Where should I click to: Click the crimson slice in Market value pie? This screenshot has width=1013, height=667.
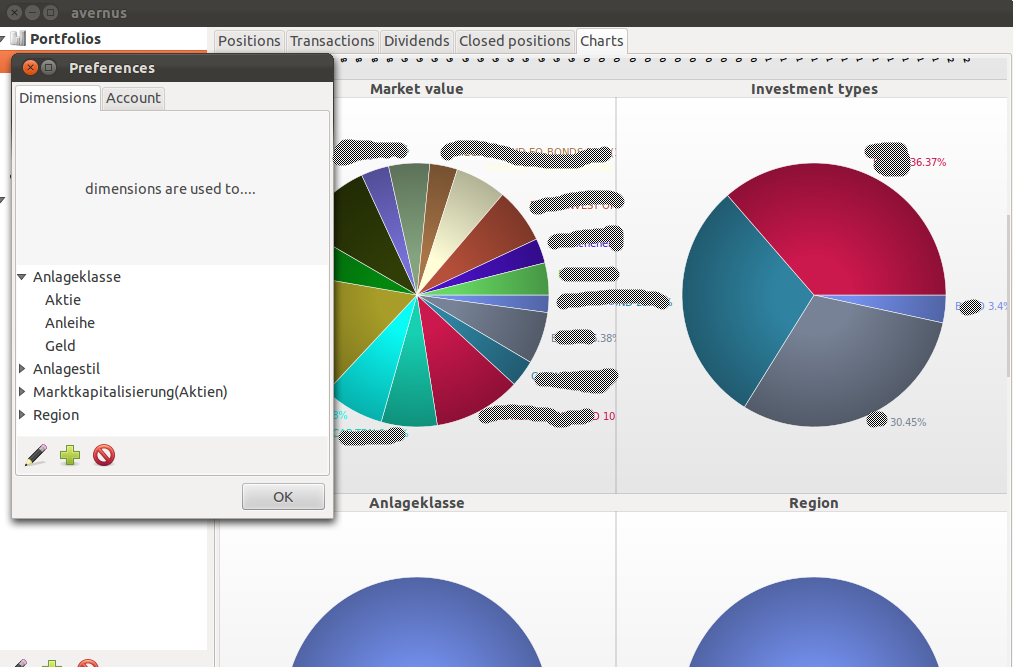460,372
